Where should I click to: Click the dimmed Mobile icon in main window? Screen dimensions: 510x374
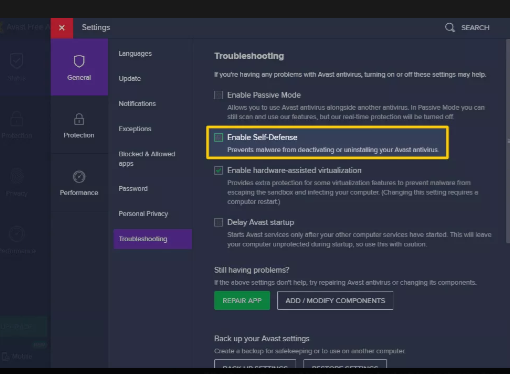click(6, 357)
